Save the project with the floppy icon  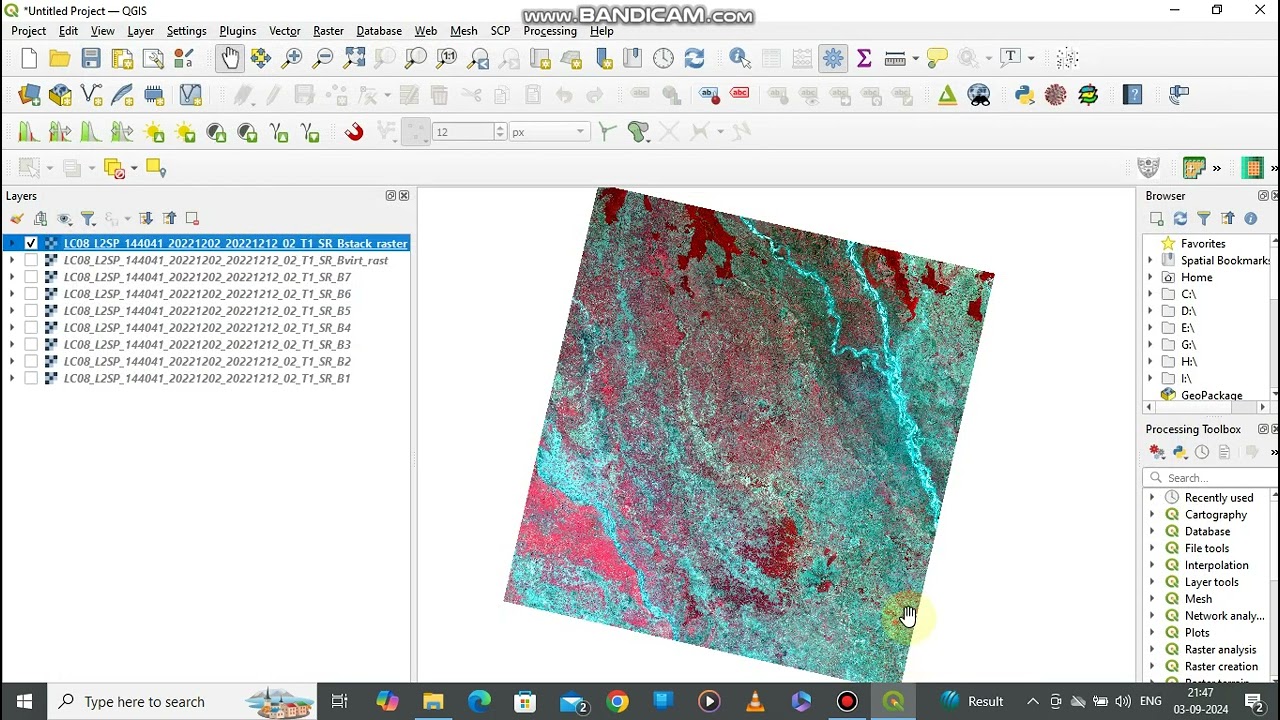(x=91, y=58)
